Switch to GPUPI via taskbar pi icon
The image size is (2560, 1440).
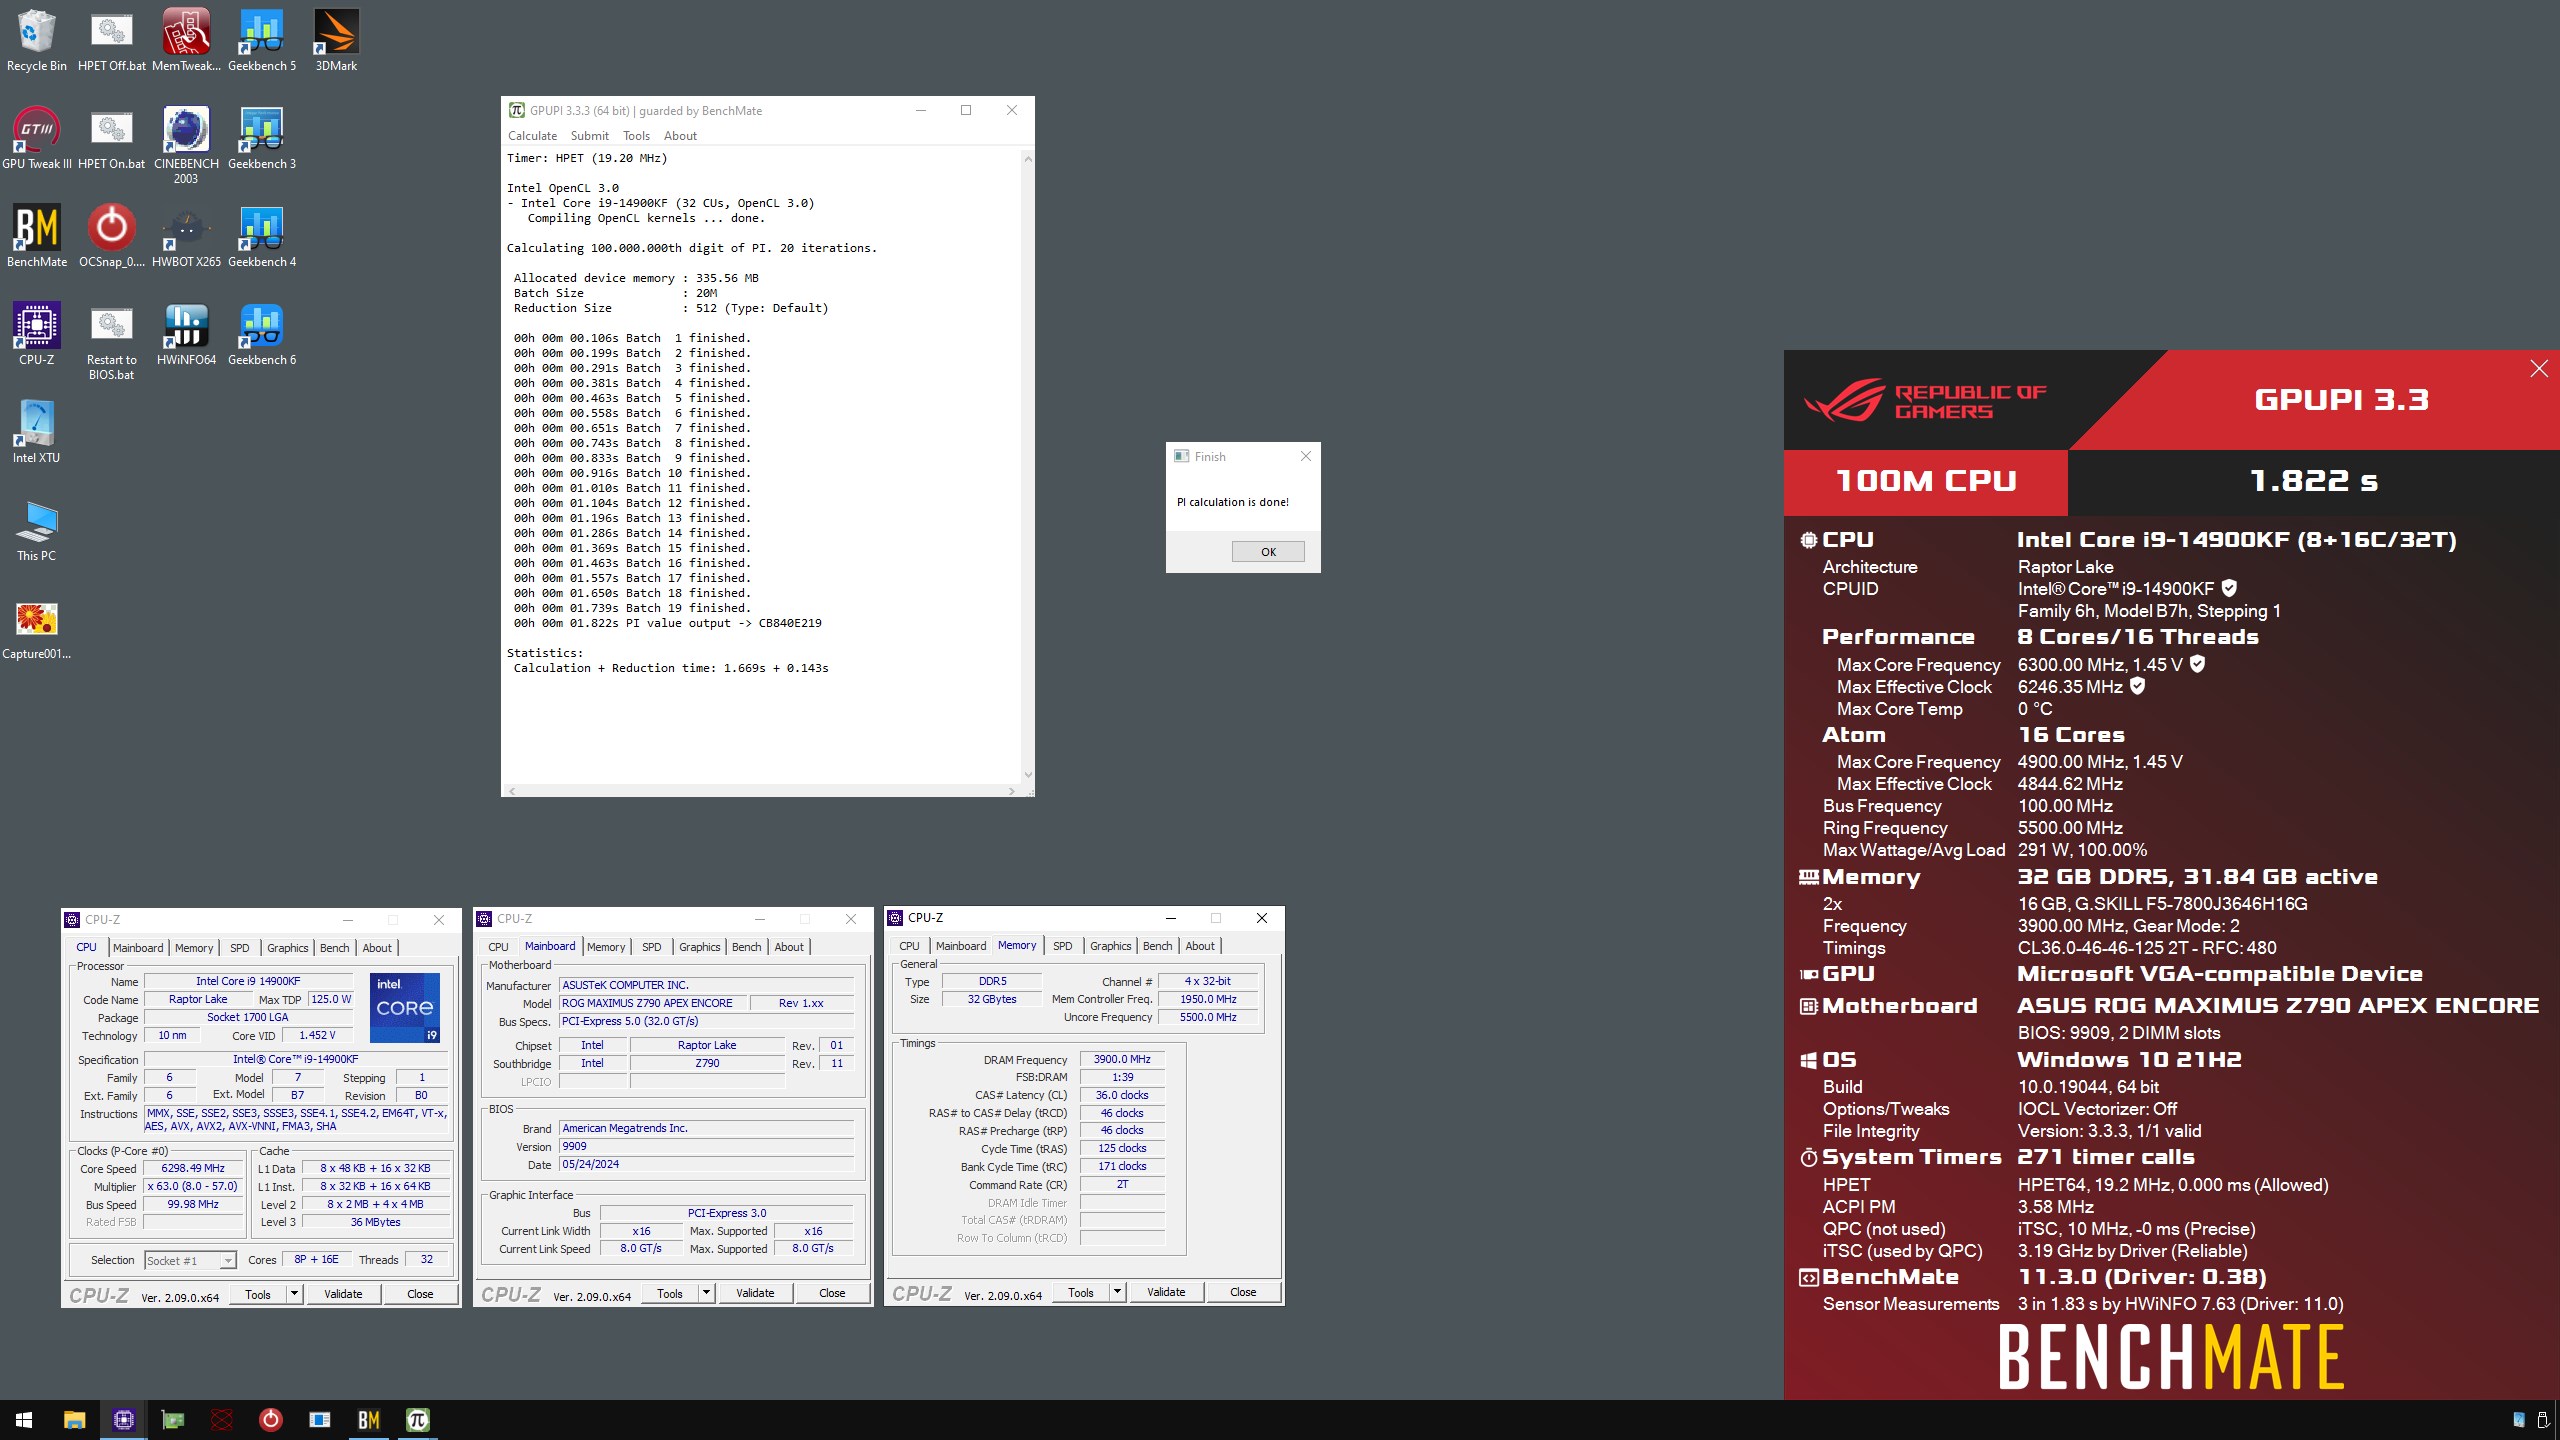point(418,1420)
